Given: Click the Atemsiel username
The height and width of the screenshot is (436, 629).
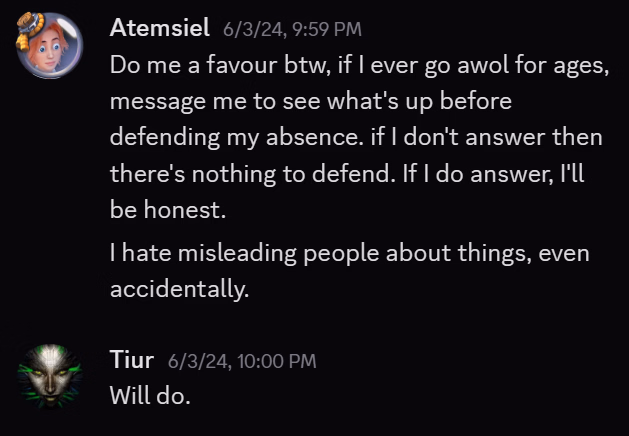Looking at the screenshot, I should point(159,28).
